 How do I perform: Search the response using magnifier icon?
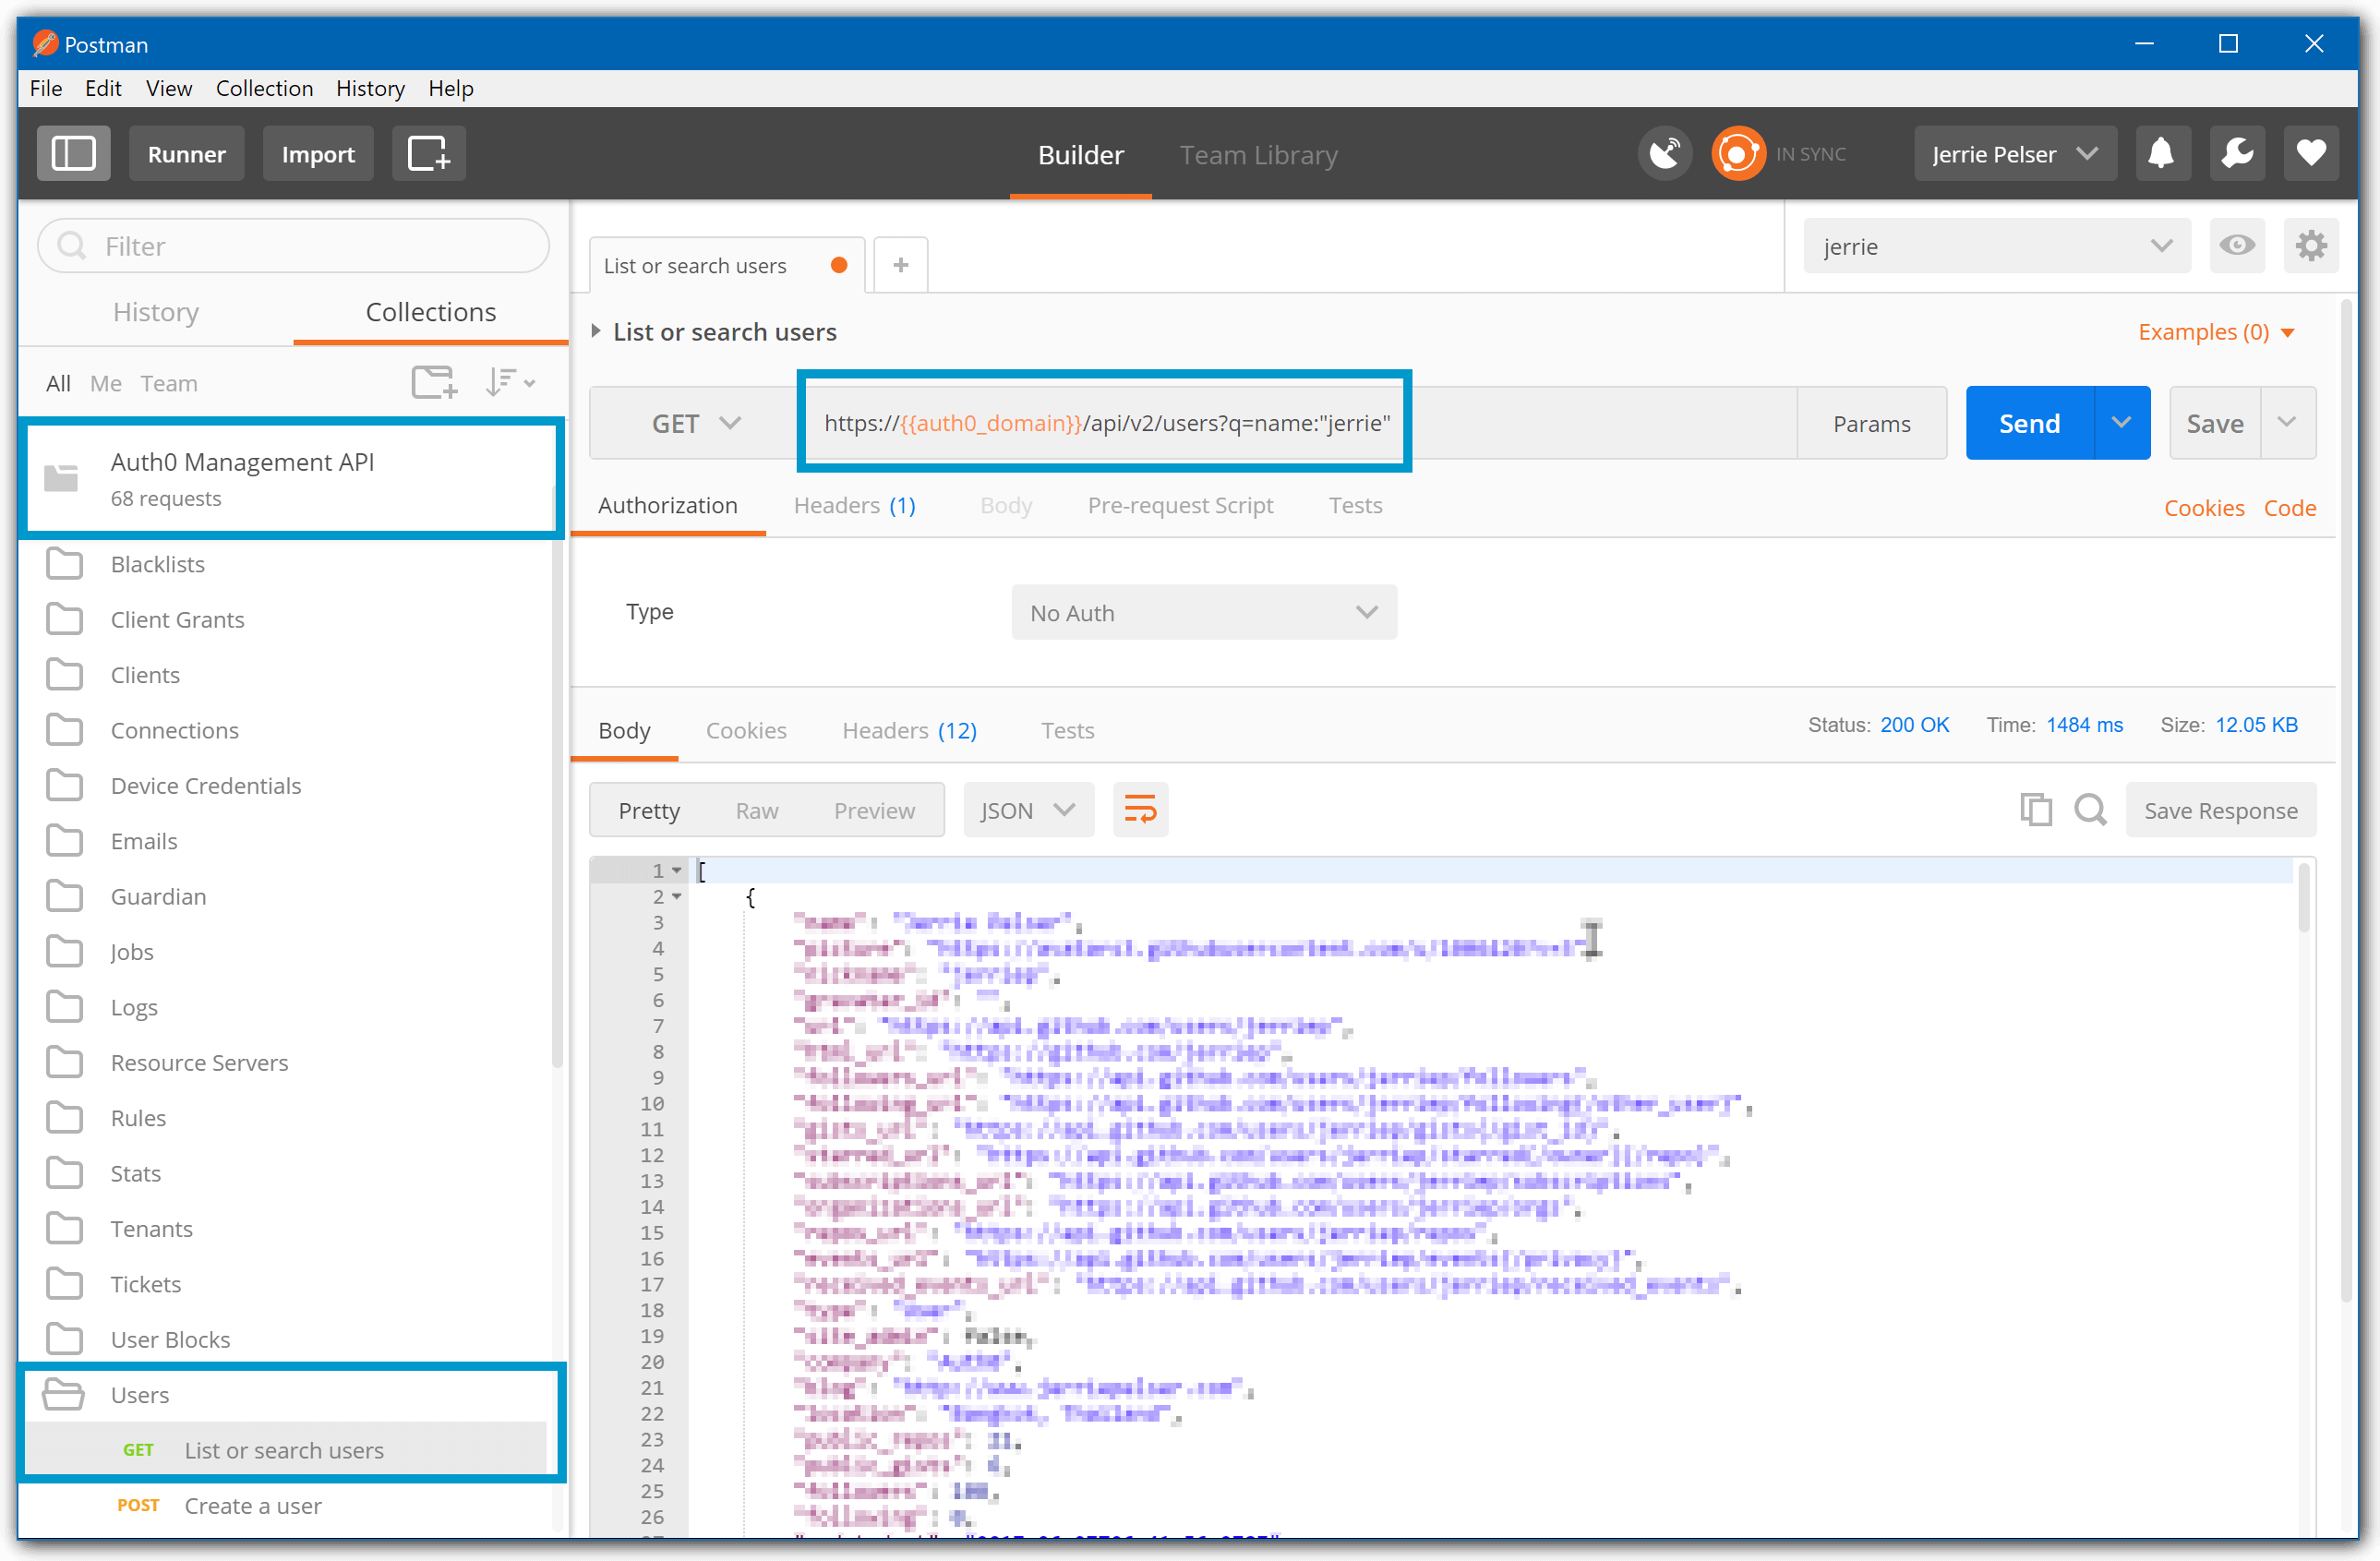pos(2090,809)
